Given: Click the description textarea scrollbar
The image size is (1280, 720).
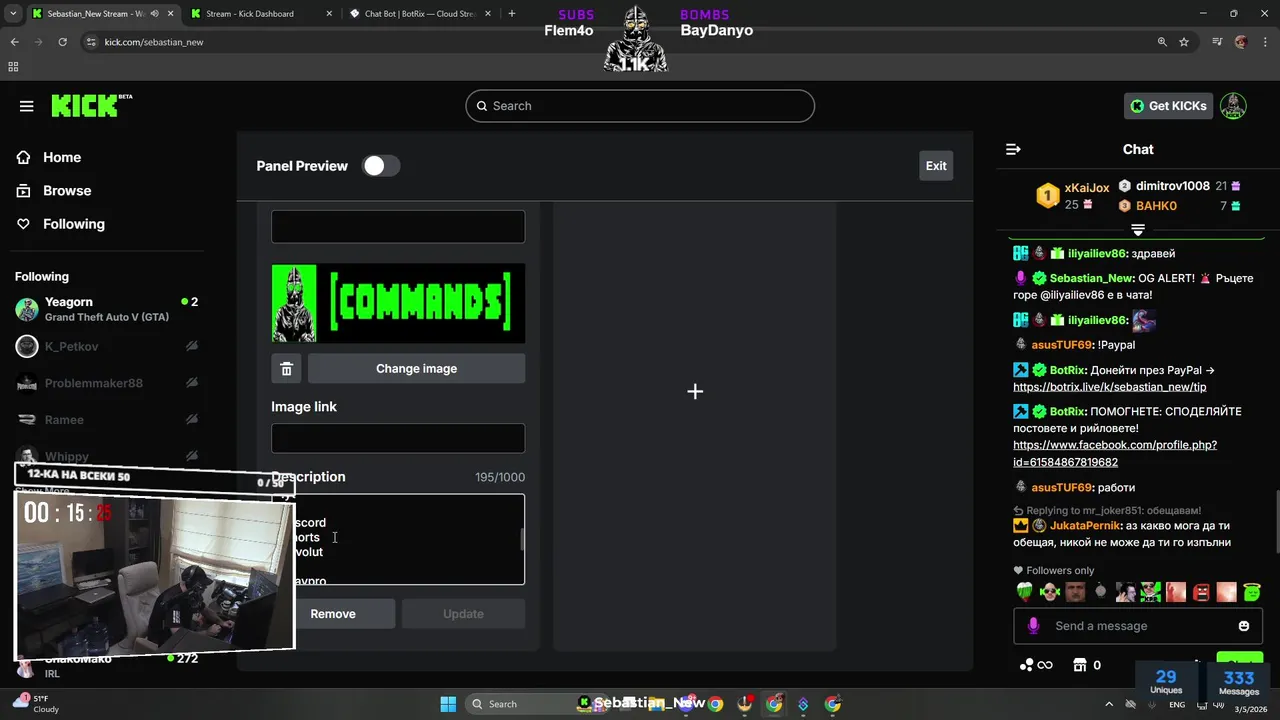Looking at the screenshot, I should (521, 540).
